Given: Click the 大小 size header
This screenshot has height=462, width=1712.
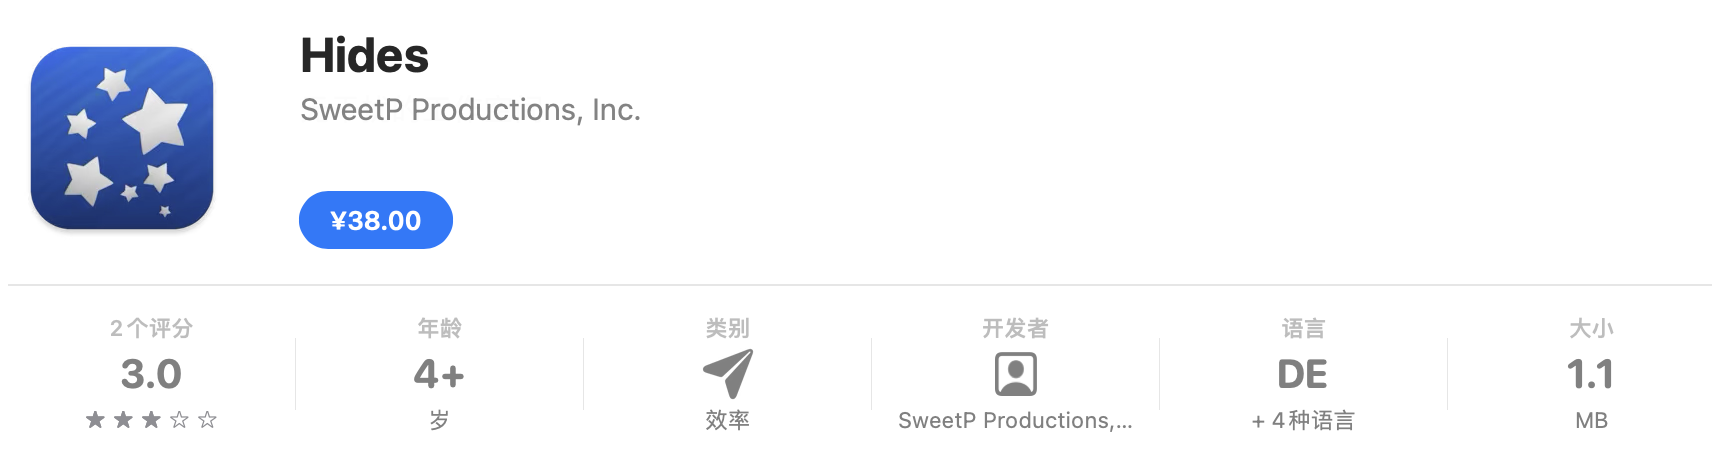Looking at the screenshot, I should pyautogui.click(x=1591, y=328).
